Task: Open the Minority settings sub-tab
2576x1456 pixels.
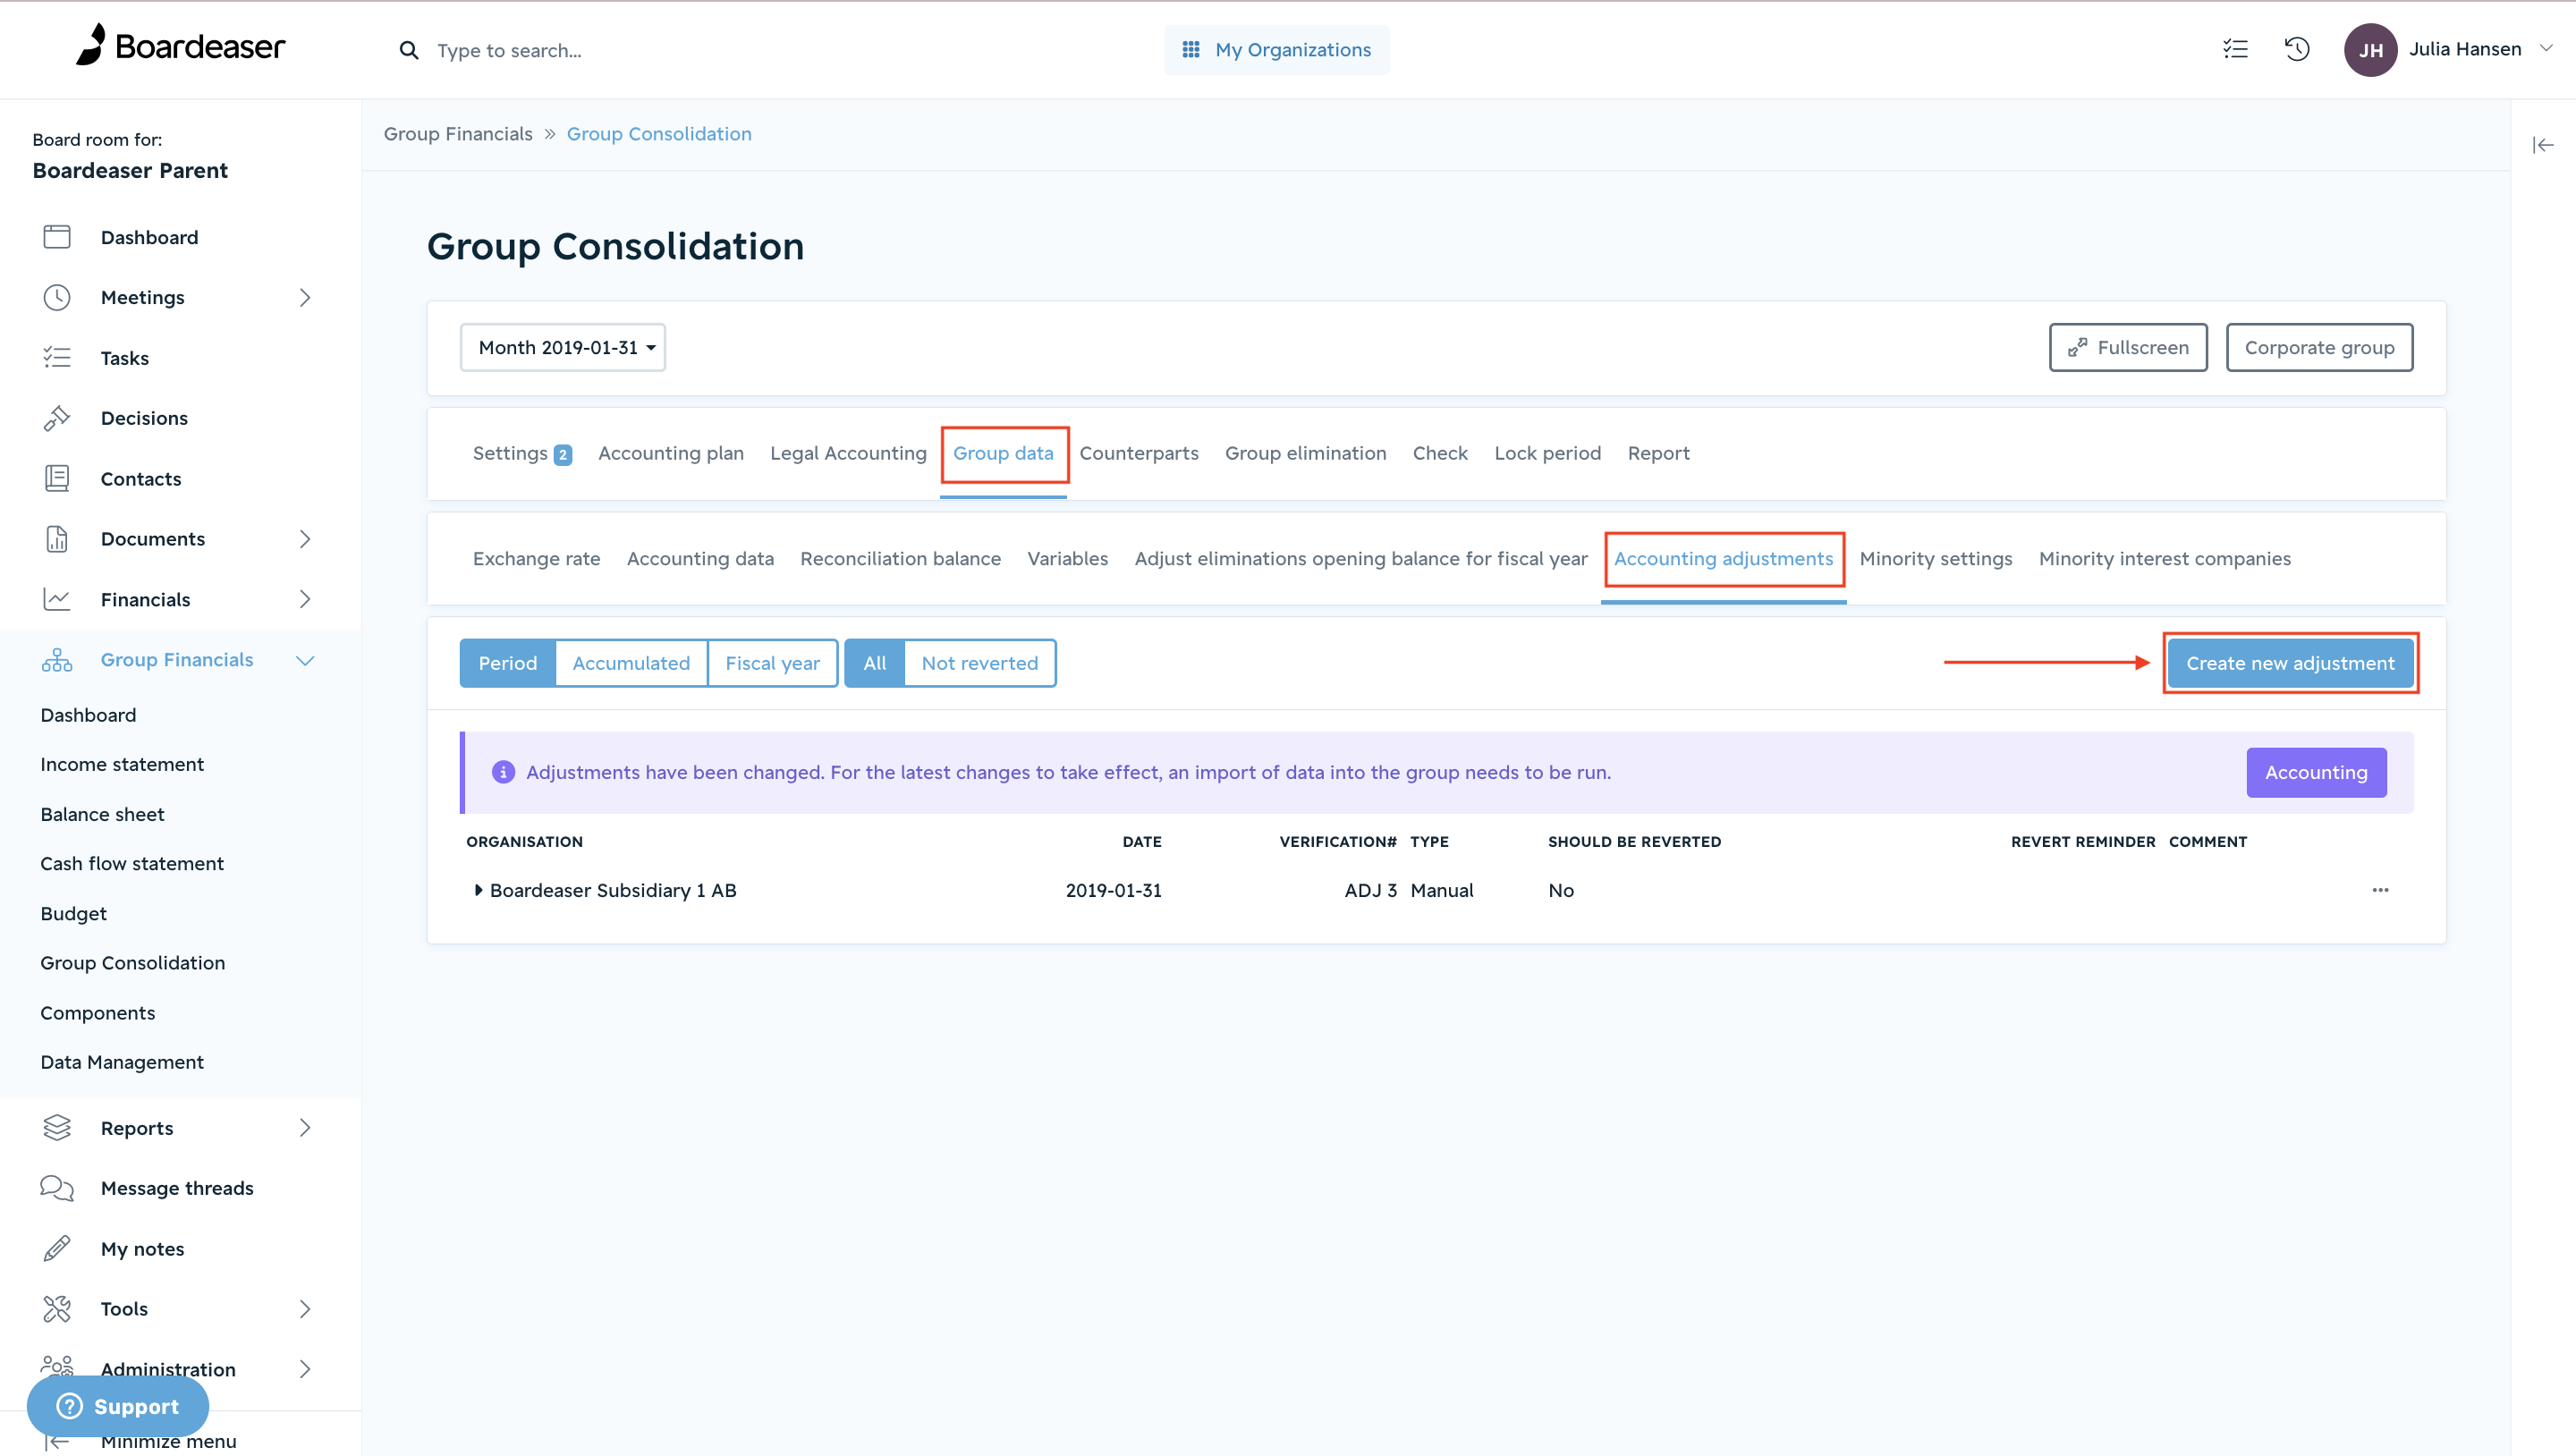Action: (1936, 558)
